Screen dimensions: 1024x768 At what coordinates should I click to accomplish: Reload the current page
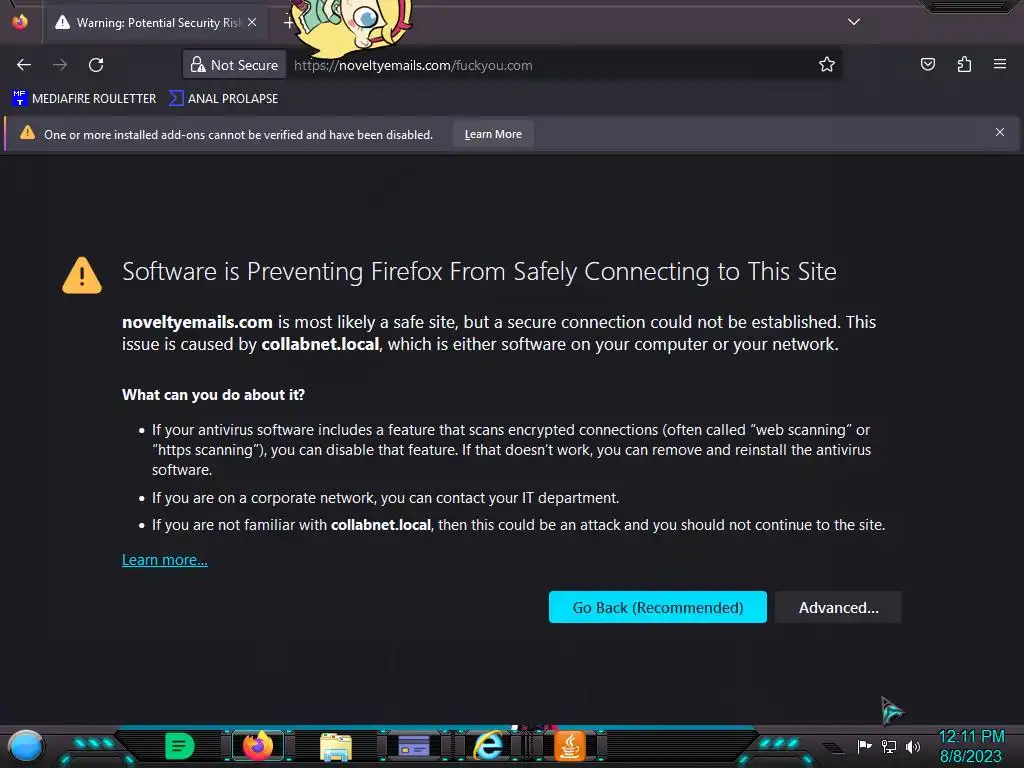point(96,65)
